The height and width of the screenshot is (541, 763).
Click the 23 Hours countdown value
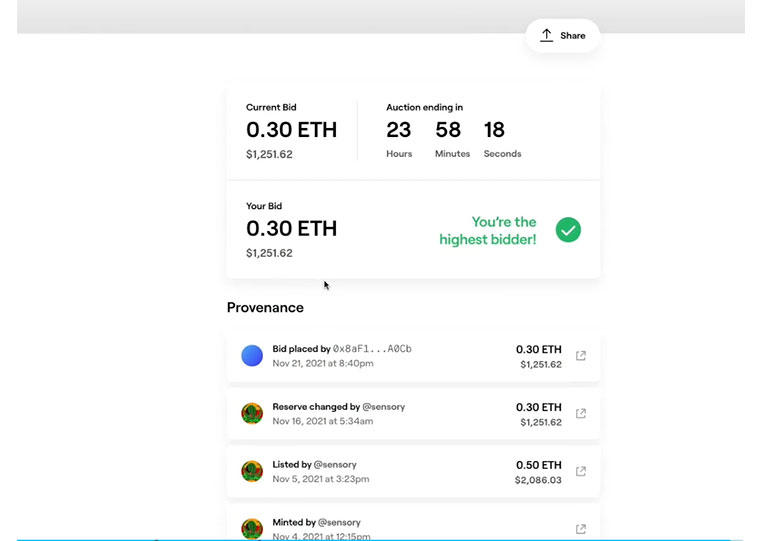pos(399,130)
